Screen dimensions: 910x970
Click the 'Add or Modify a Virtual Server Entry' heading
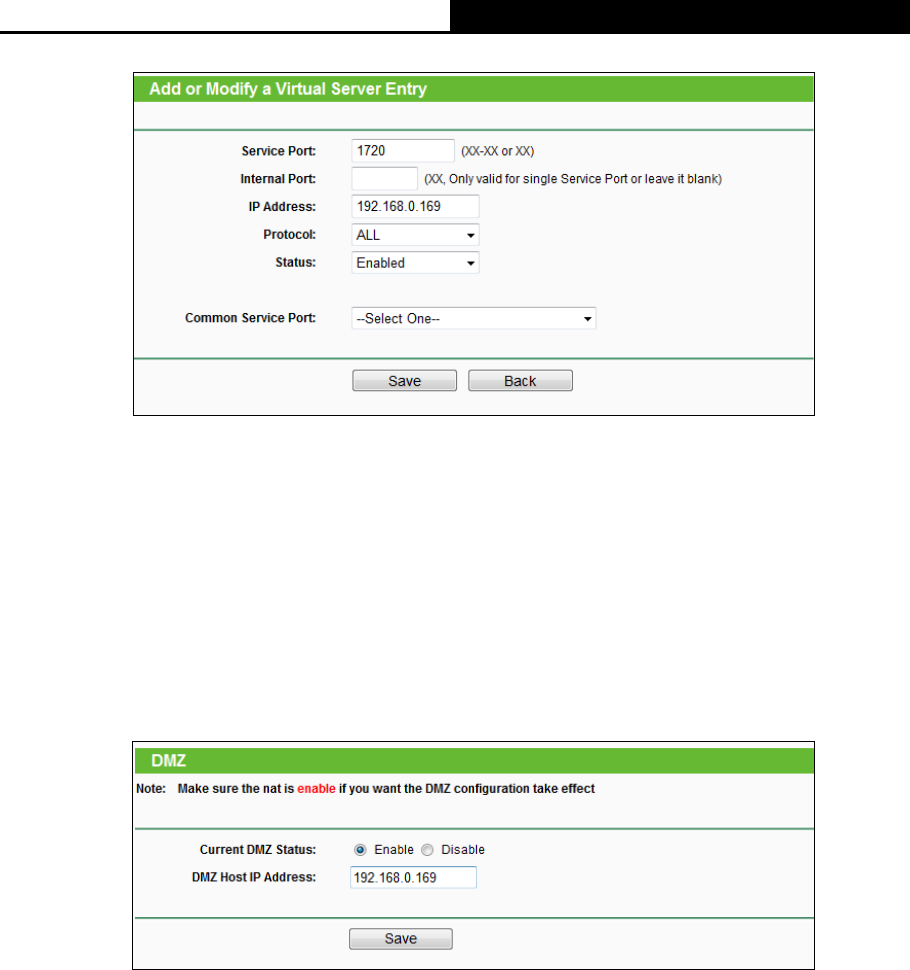click(x=288, y=89)
